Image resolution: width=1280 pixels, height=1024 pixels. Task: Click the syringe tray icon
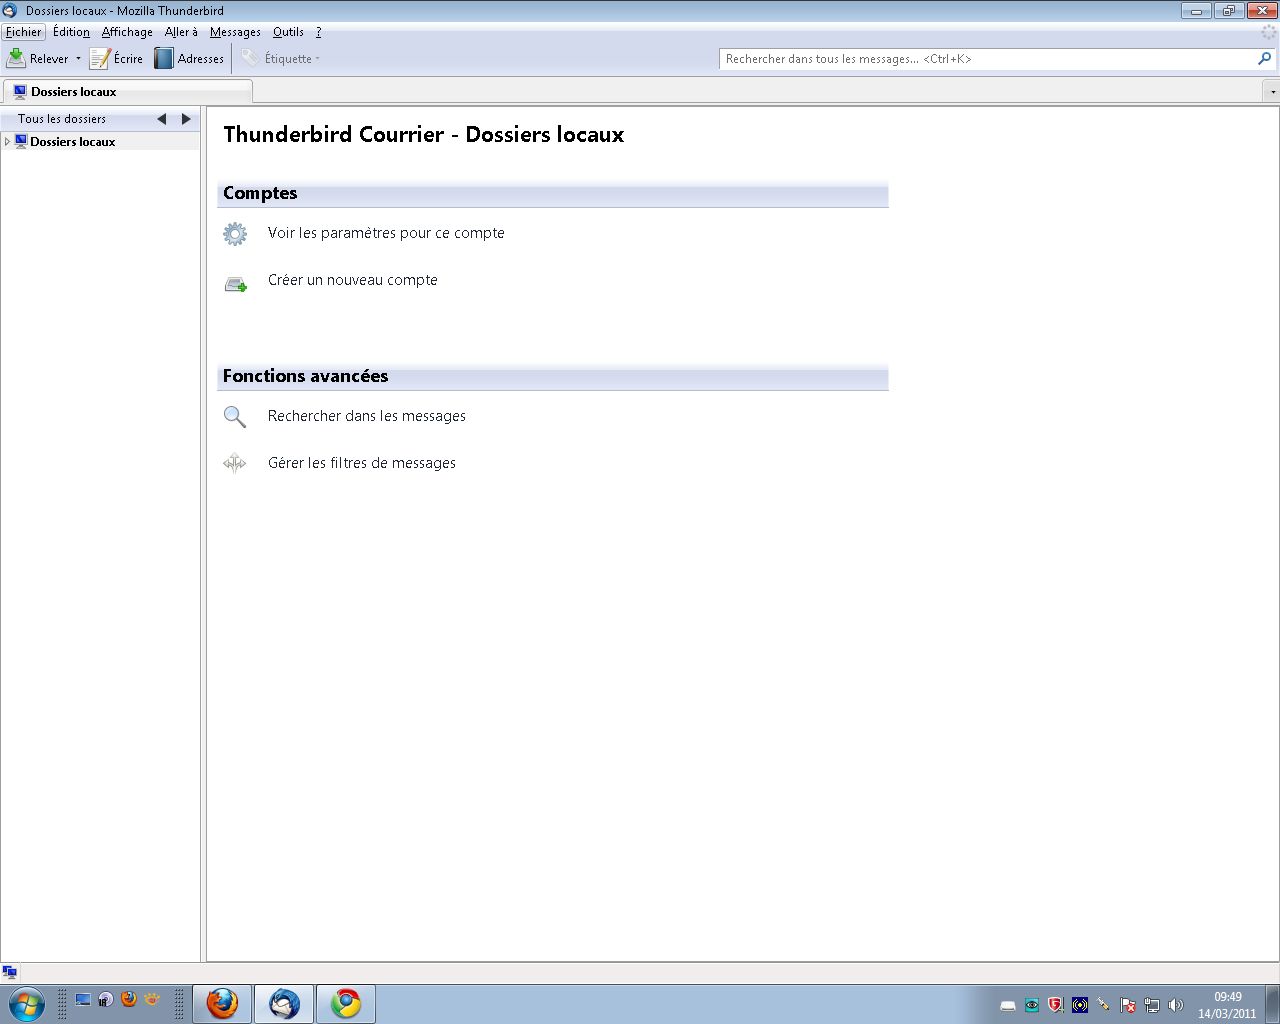coord(1104,1006)
